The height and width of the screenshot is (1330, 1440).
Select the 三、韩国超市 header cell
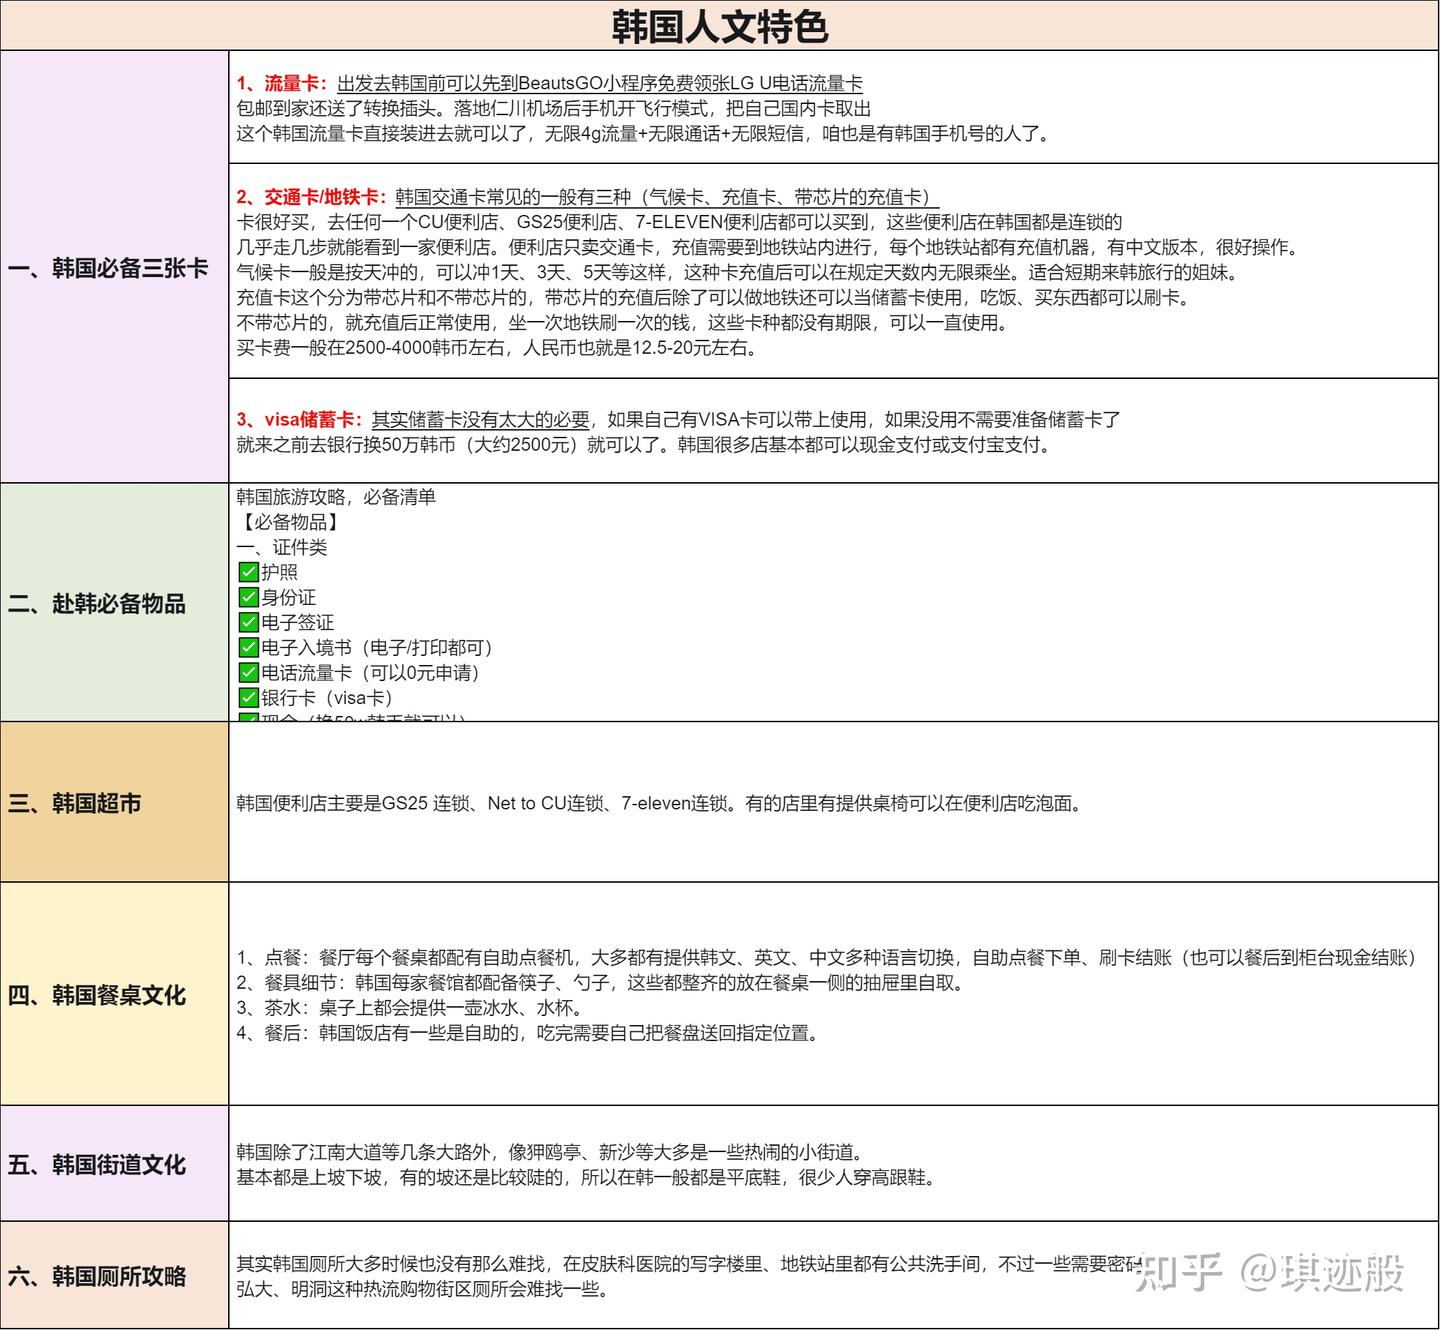115,802
